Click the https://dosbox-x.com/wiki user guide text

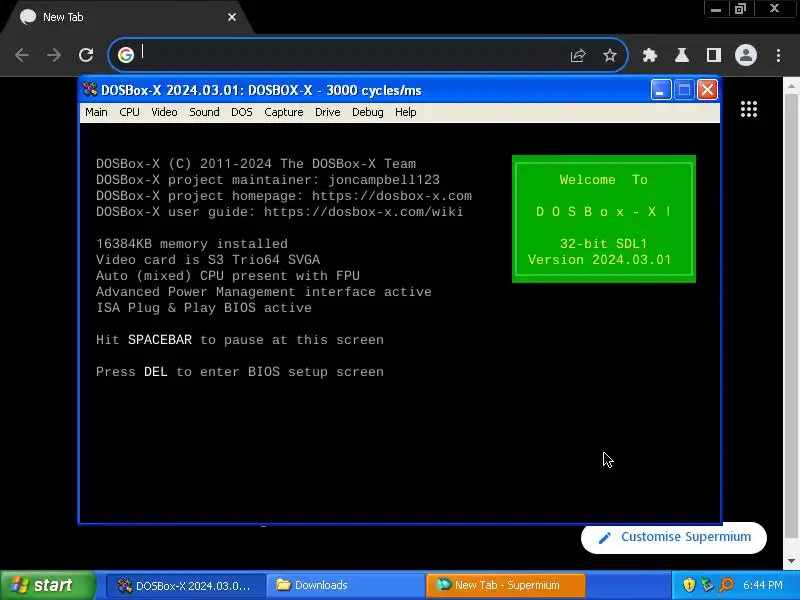click(x=363, y=212)
